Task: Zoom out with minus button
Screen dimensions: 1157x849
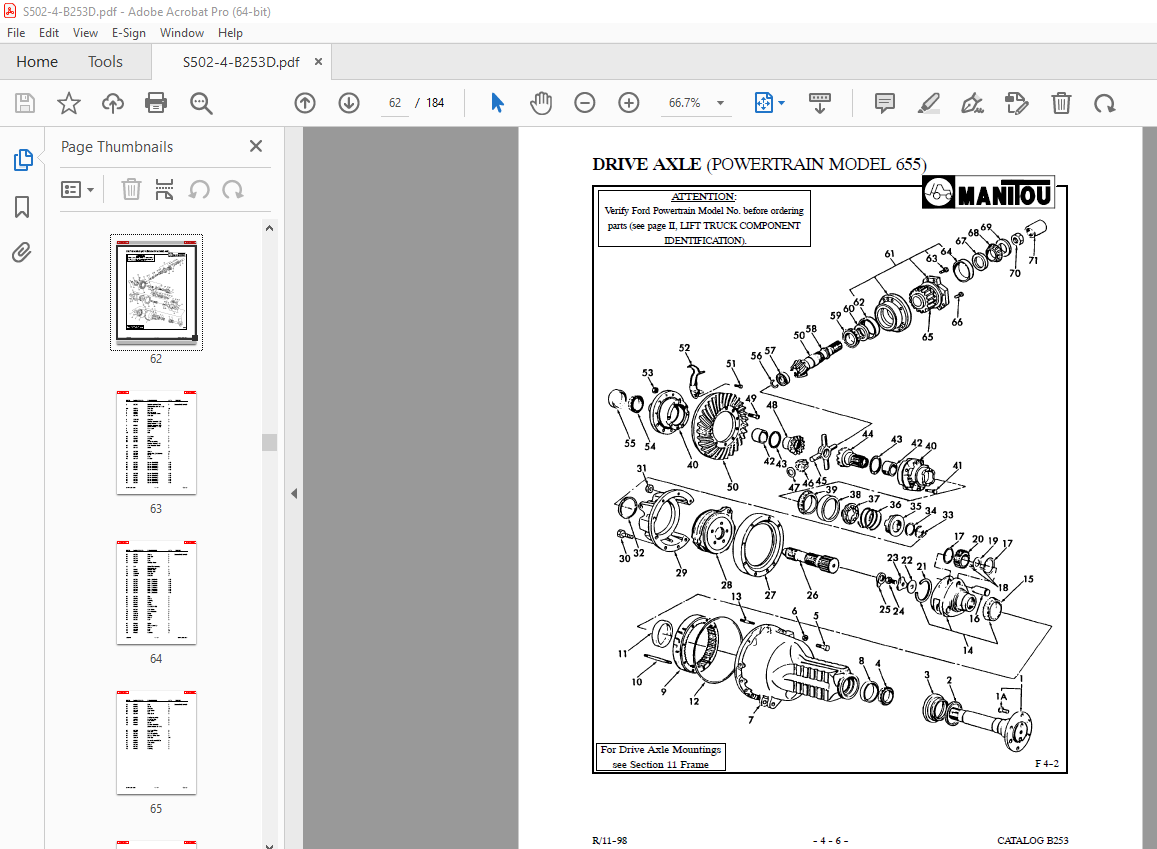Action: pyautogui.click(x=584, y=103)
